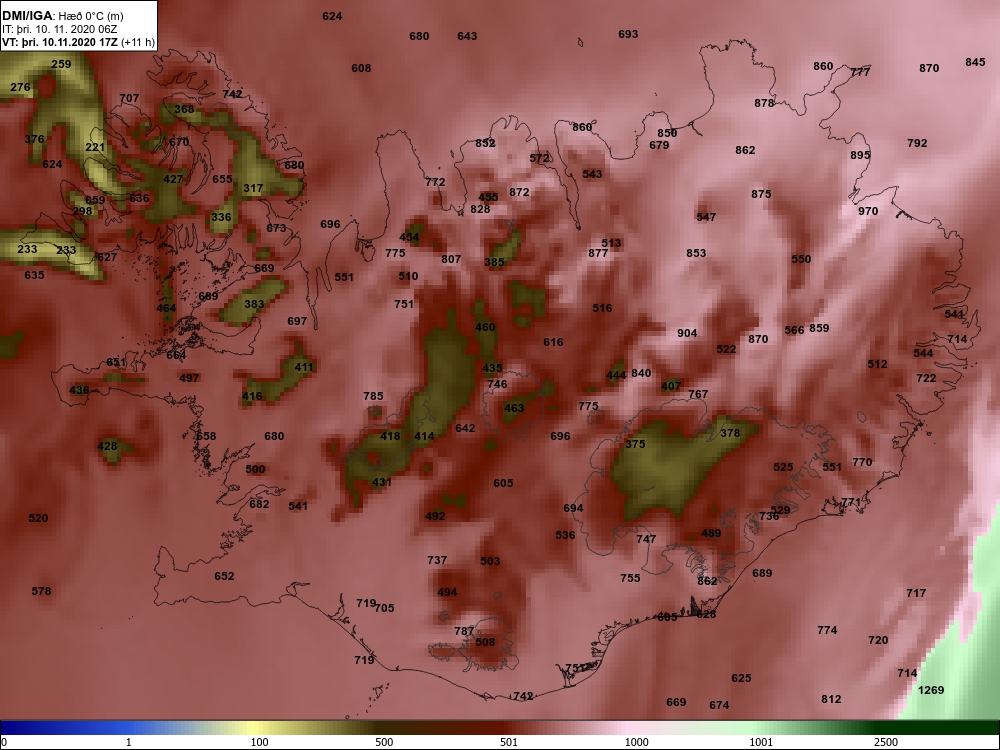
Task: Click the map value 840
Action: [x=641, y=373]
